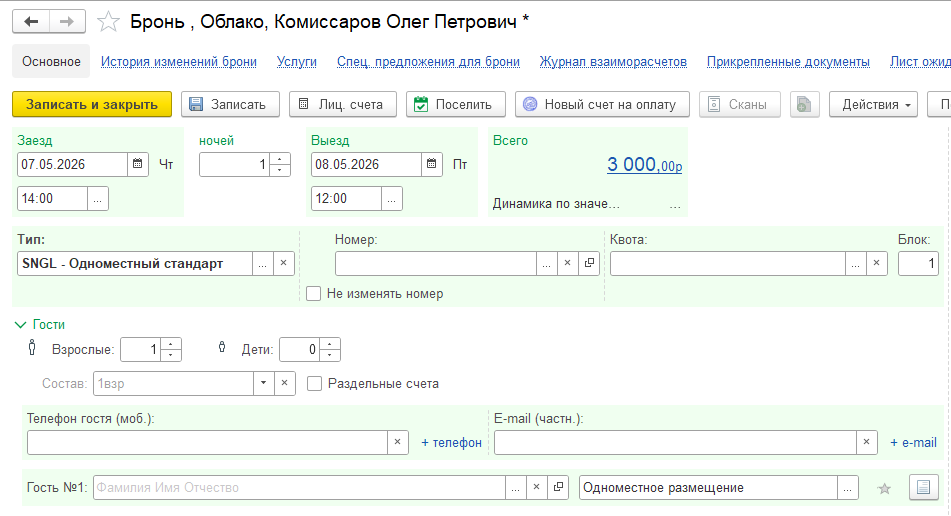Create Новый счет на оплату
Image resolution: width=951 pixels, height=516 pixels.
pyautogui.click(x=602, y=104)
